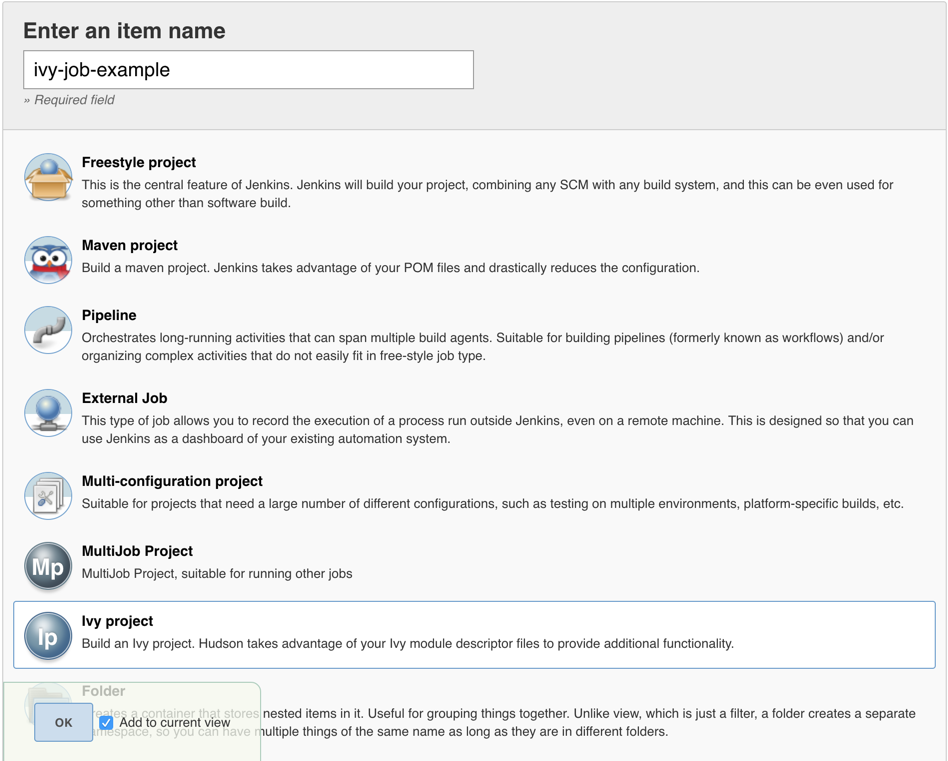Image resolution: width=948 pixels, height=761 pixels.
Task: Pick the Pipeline item type title
Action: tap(109, 315)
